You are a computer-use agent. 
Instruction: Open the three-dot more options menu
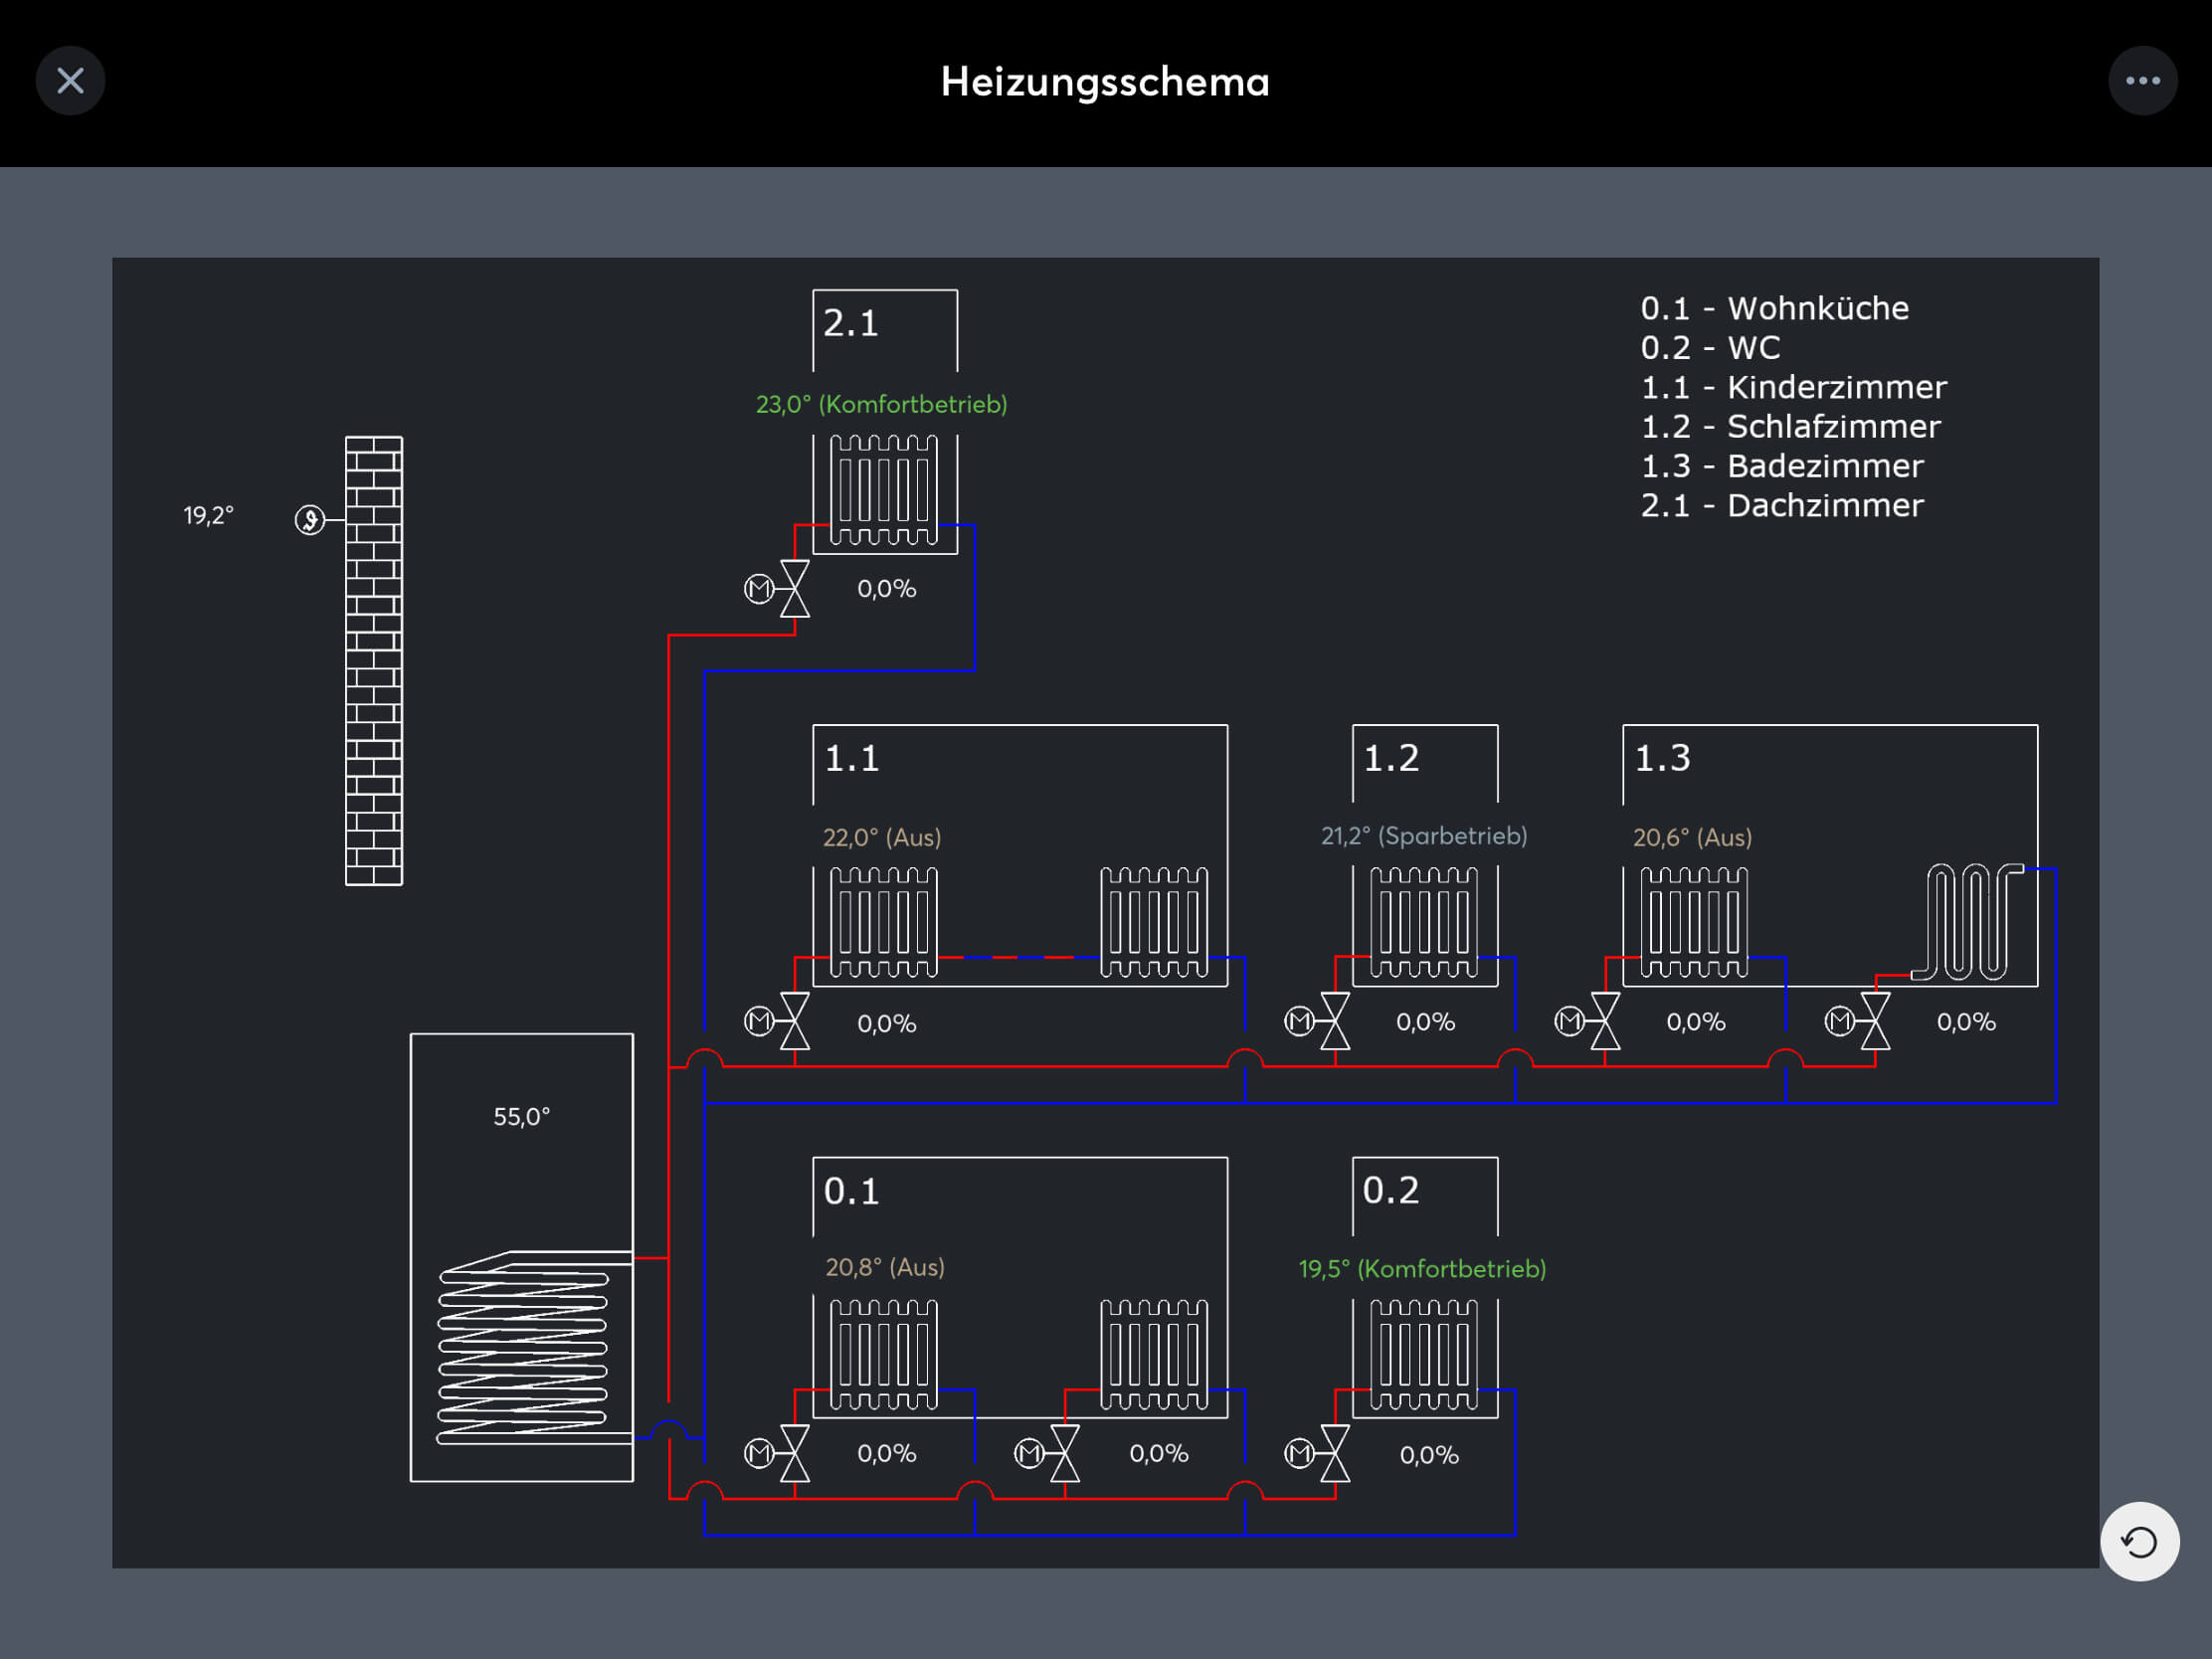point(2141,81)
